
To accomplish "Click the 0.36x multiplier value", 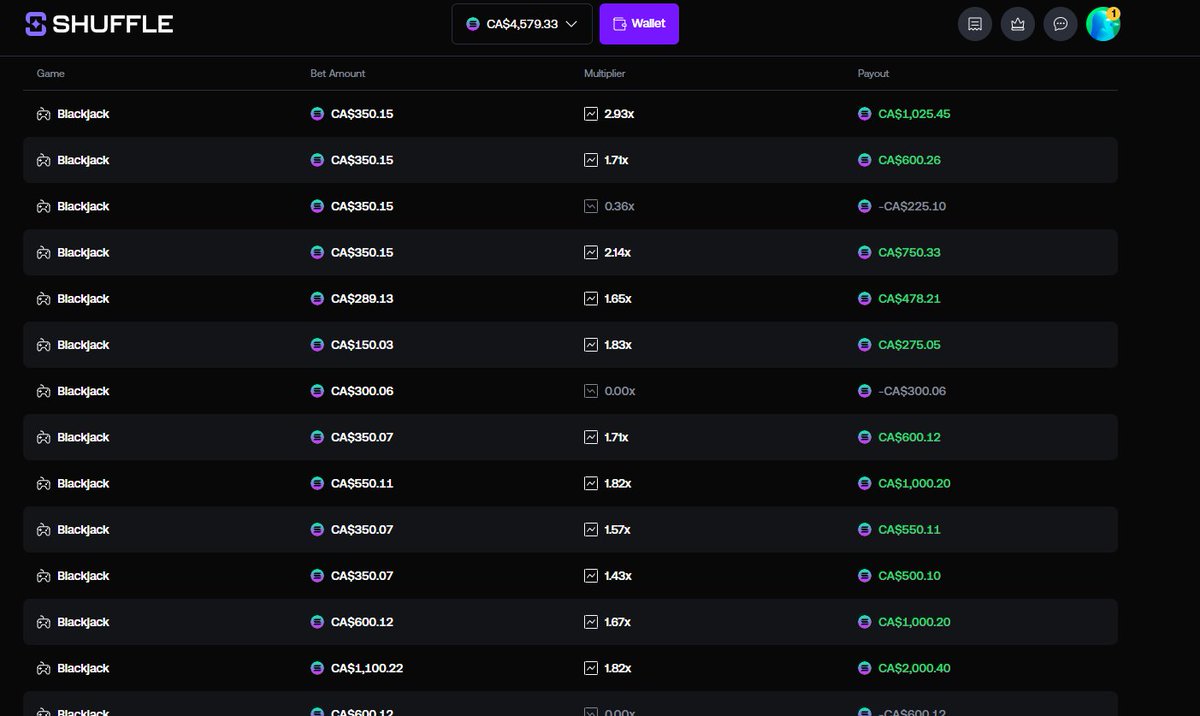I will pyautogui.click(x=619, y=206).
